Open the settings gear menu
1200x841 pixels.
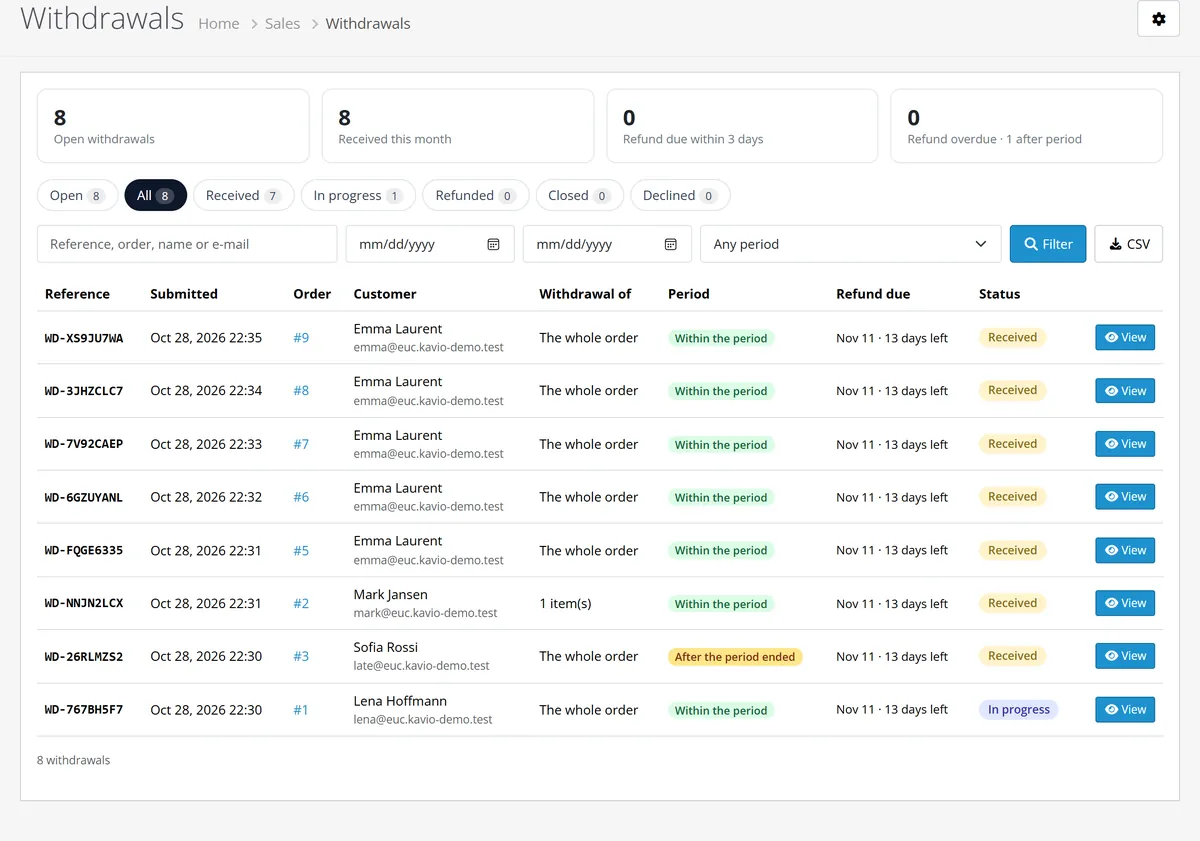(1159, 19)
